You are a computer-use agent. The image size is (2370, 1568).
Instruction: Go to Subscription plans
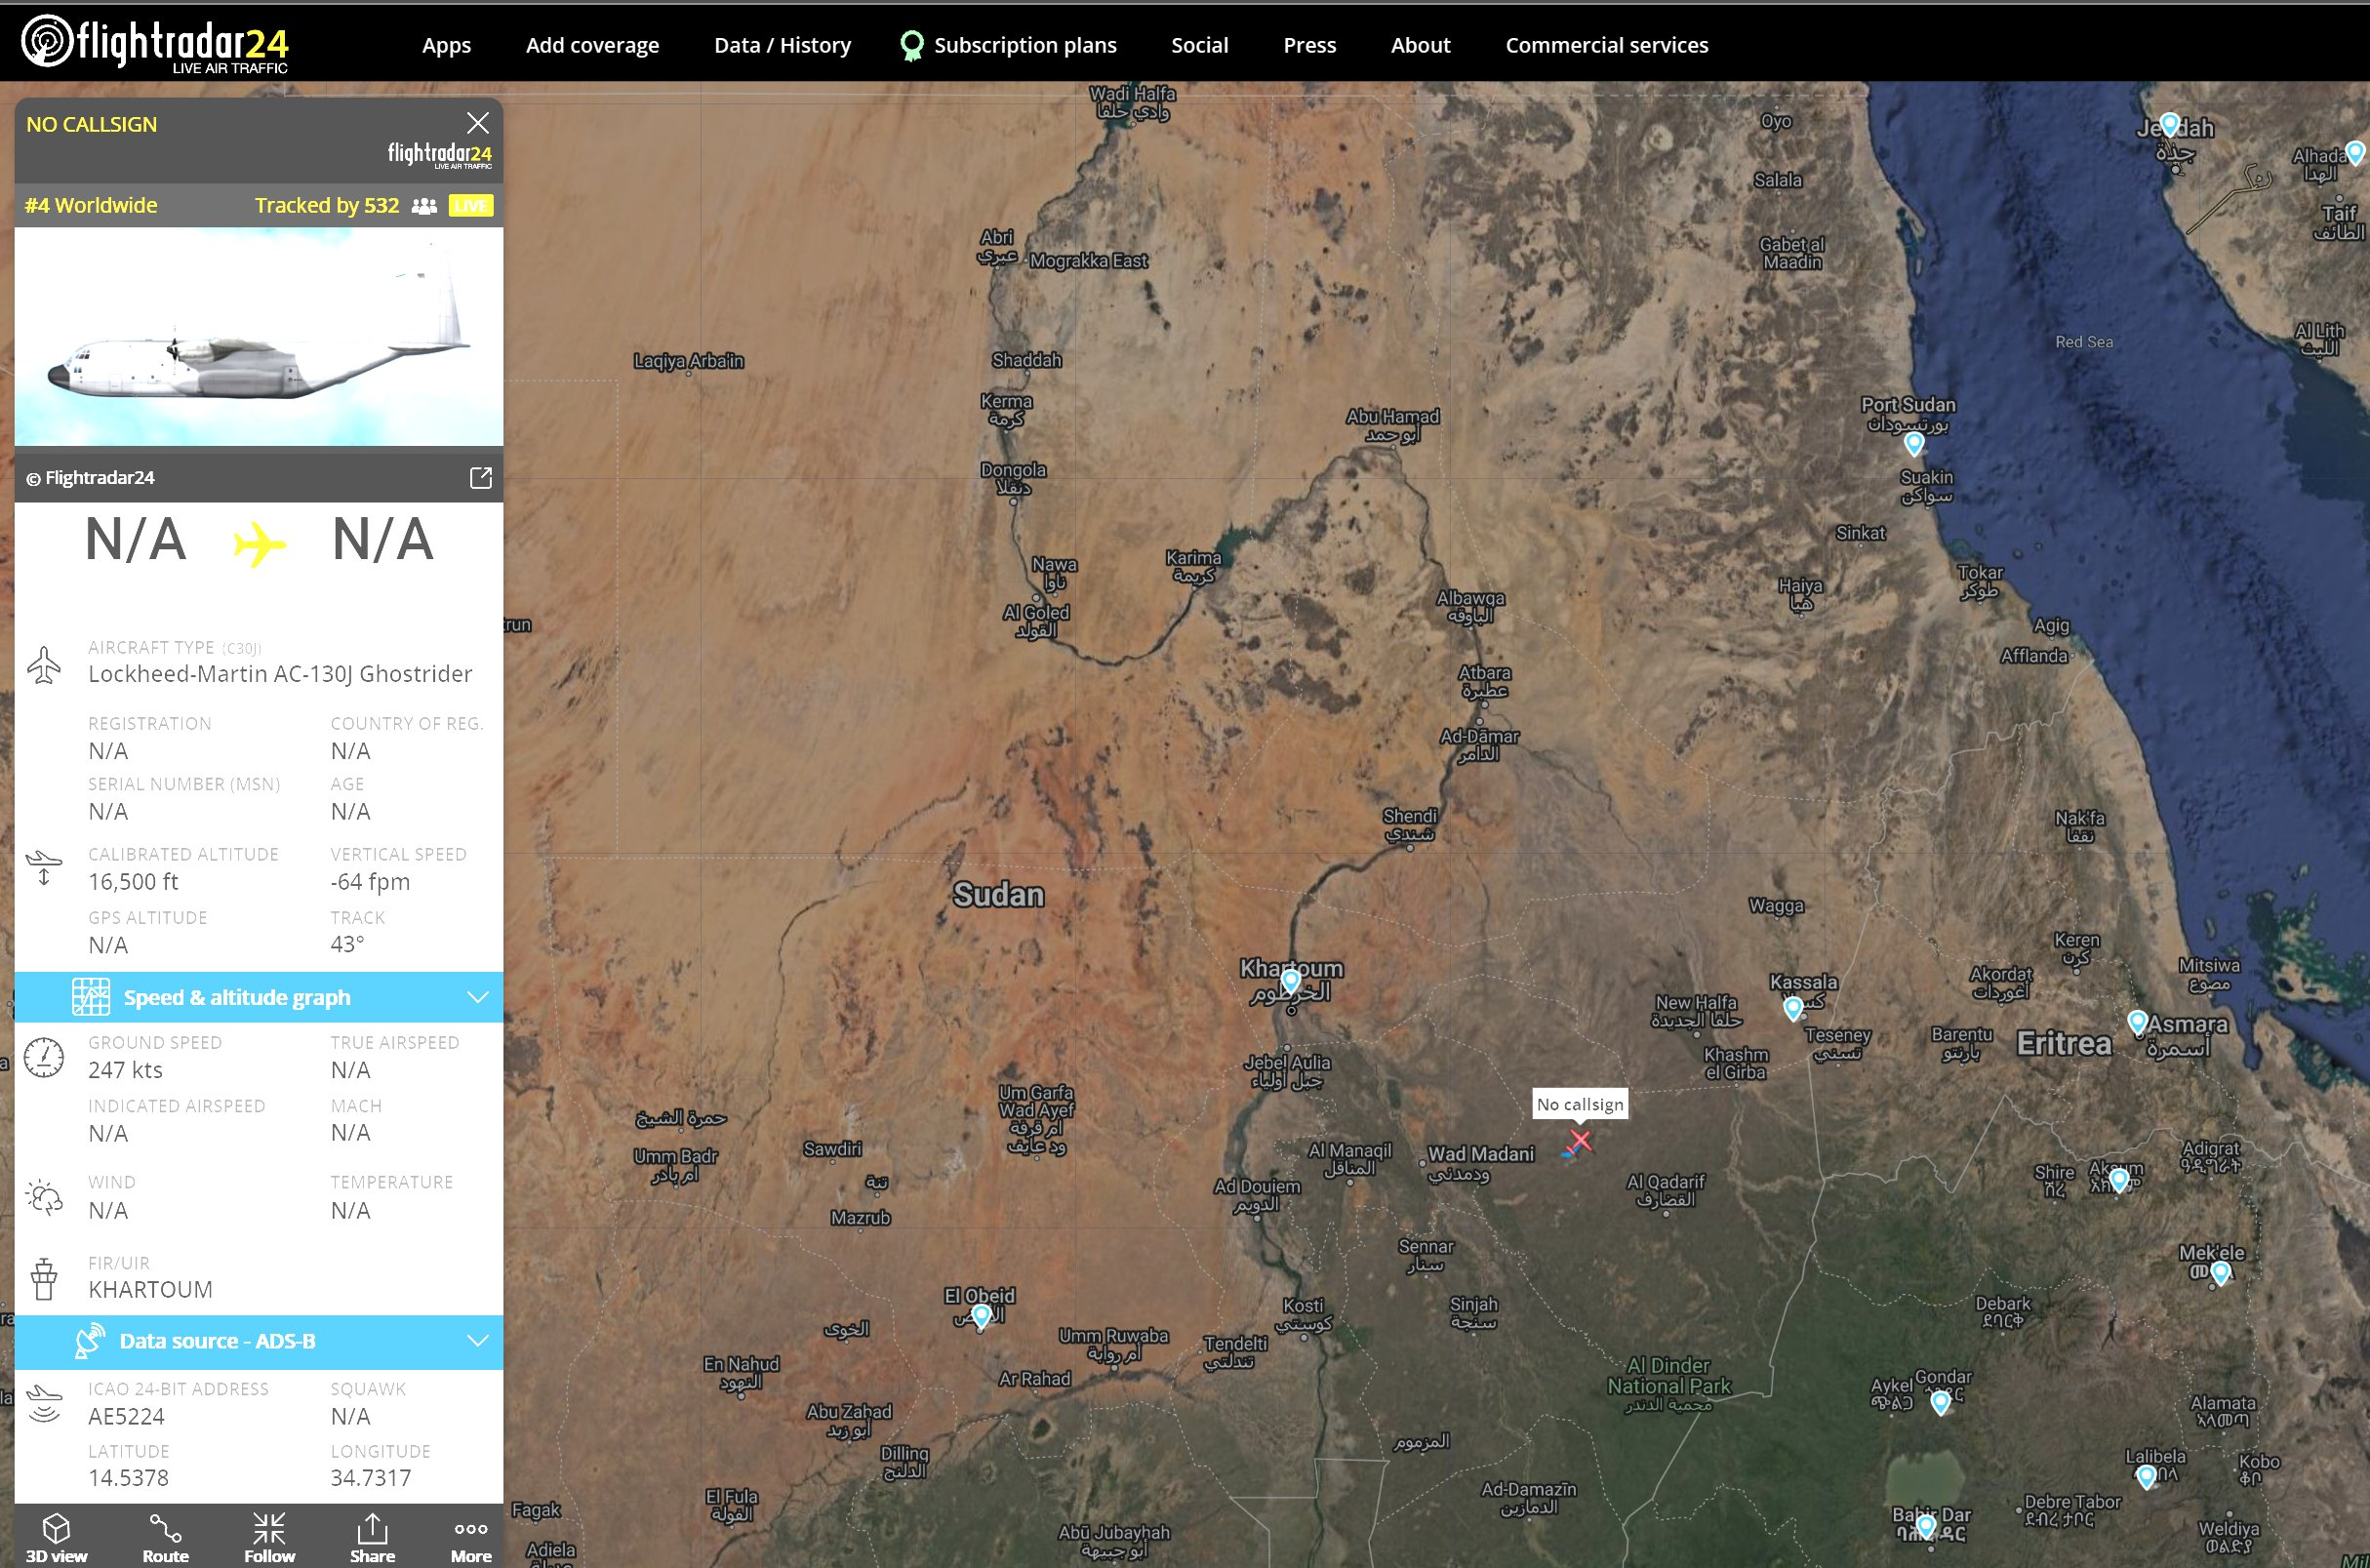[x=1024, y=45]
